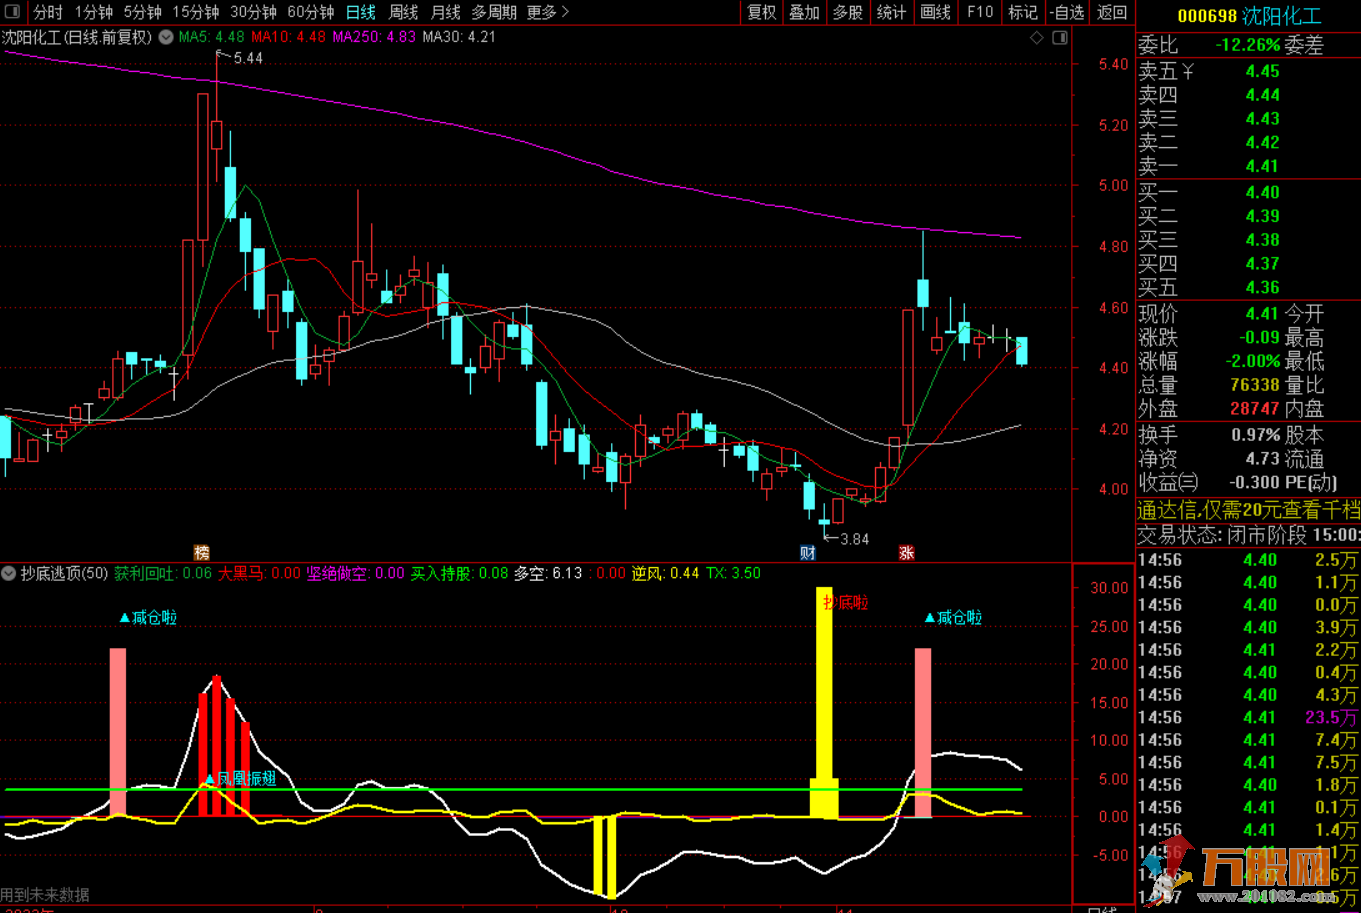Click the 返回 back button
Image resolution: width=1361 pixels, height=913 pixels.
click(1111, 12)
